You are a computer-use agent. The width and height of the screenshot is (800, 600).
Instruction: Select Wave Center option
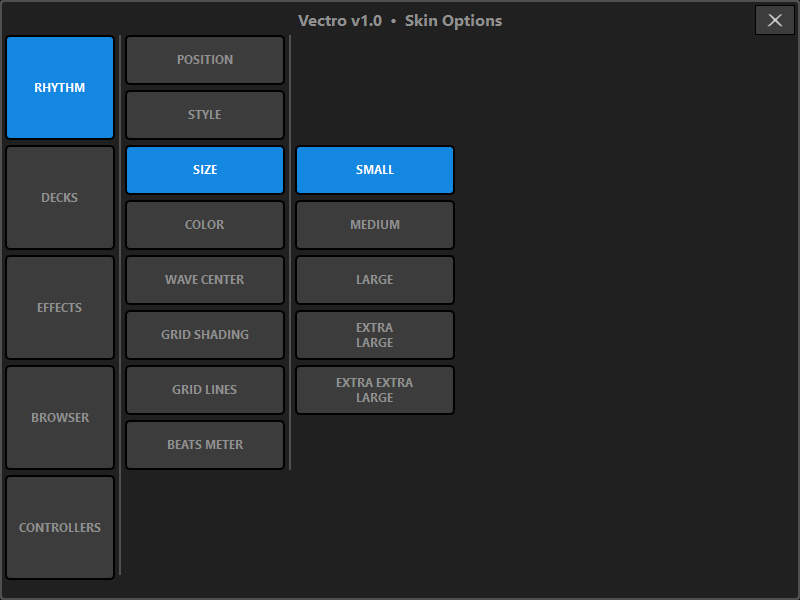coord(205,280)
